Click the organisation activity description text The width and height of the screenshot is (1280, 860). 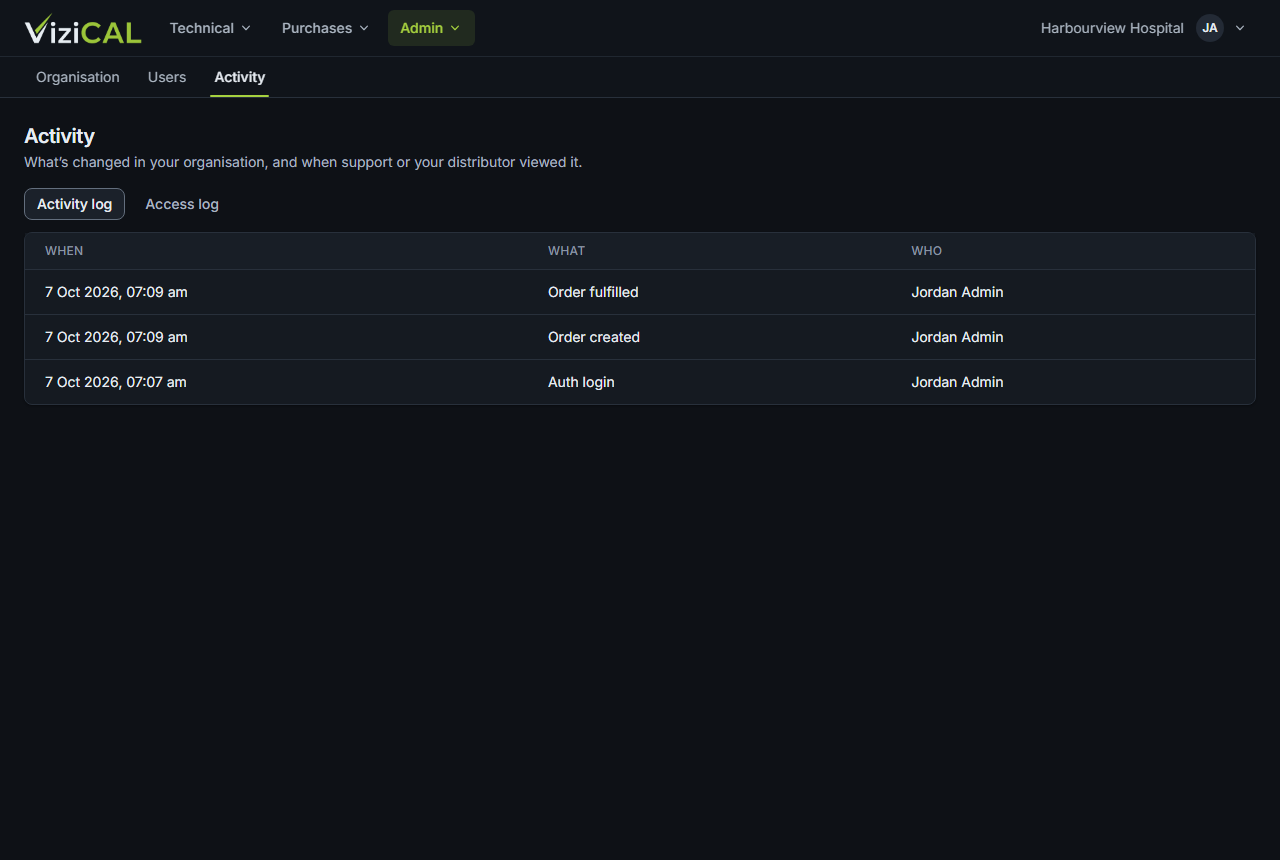coord(303,162)
